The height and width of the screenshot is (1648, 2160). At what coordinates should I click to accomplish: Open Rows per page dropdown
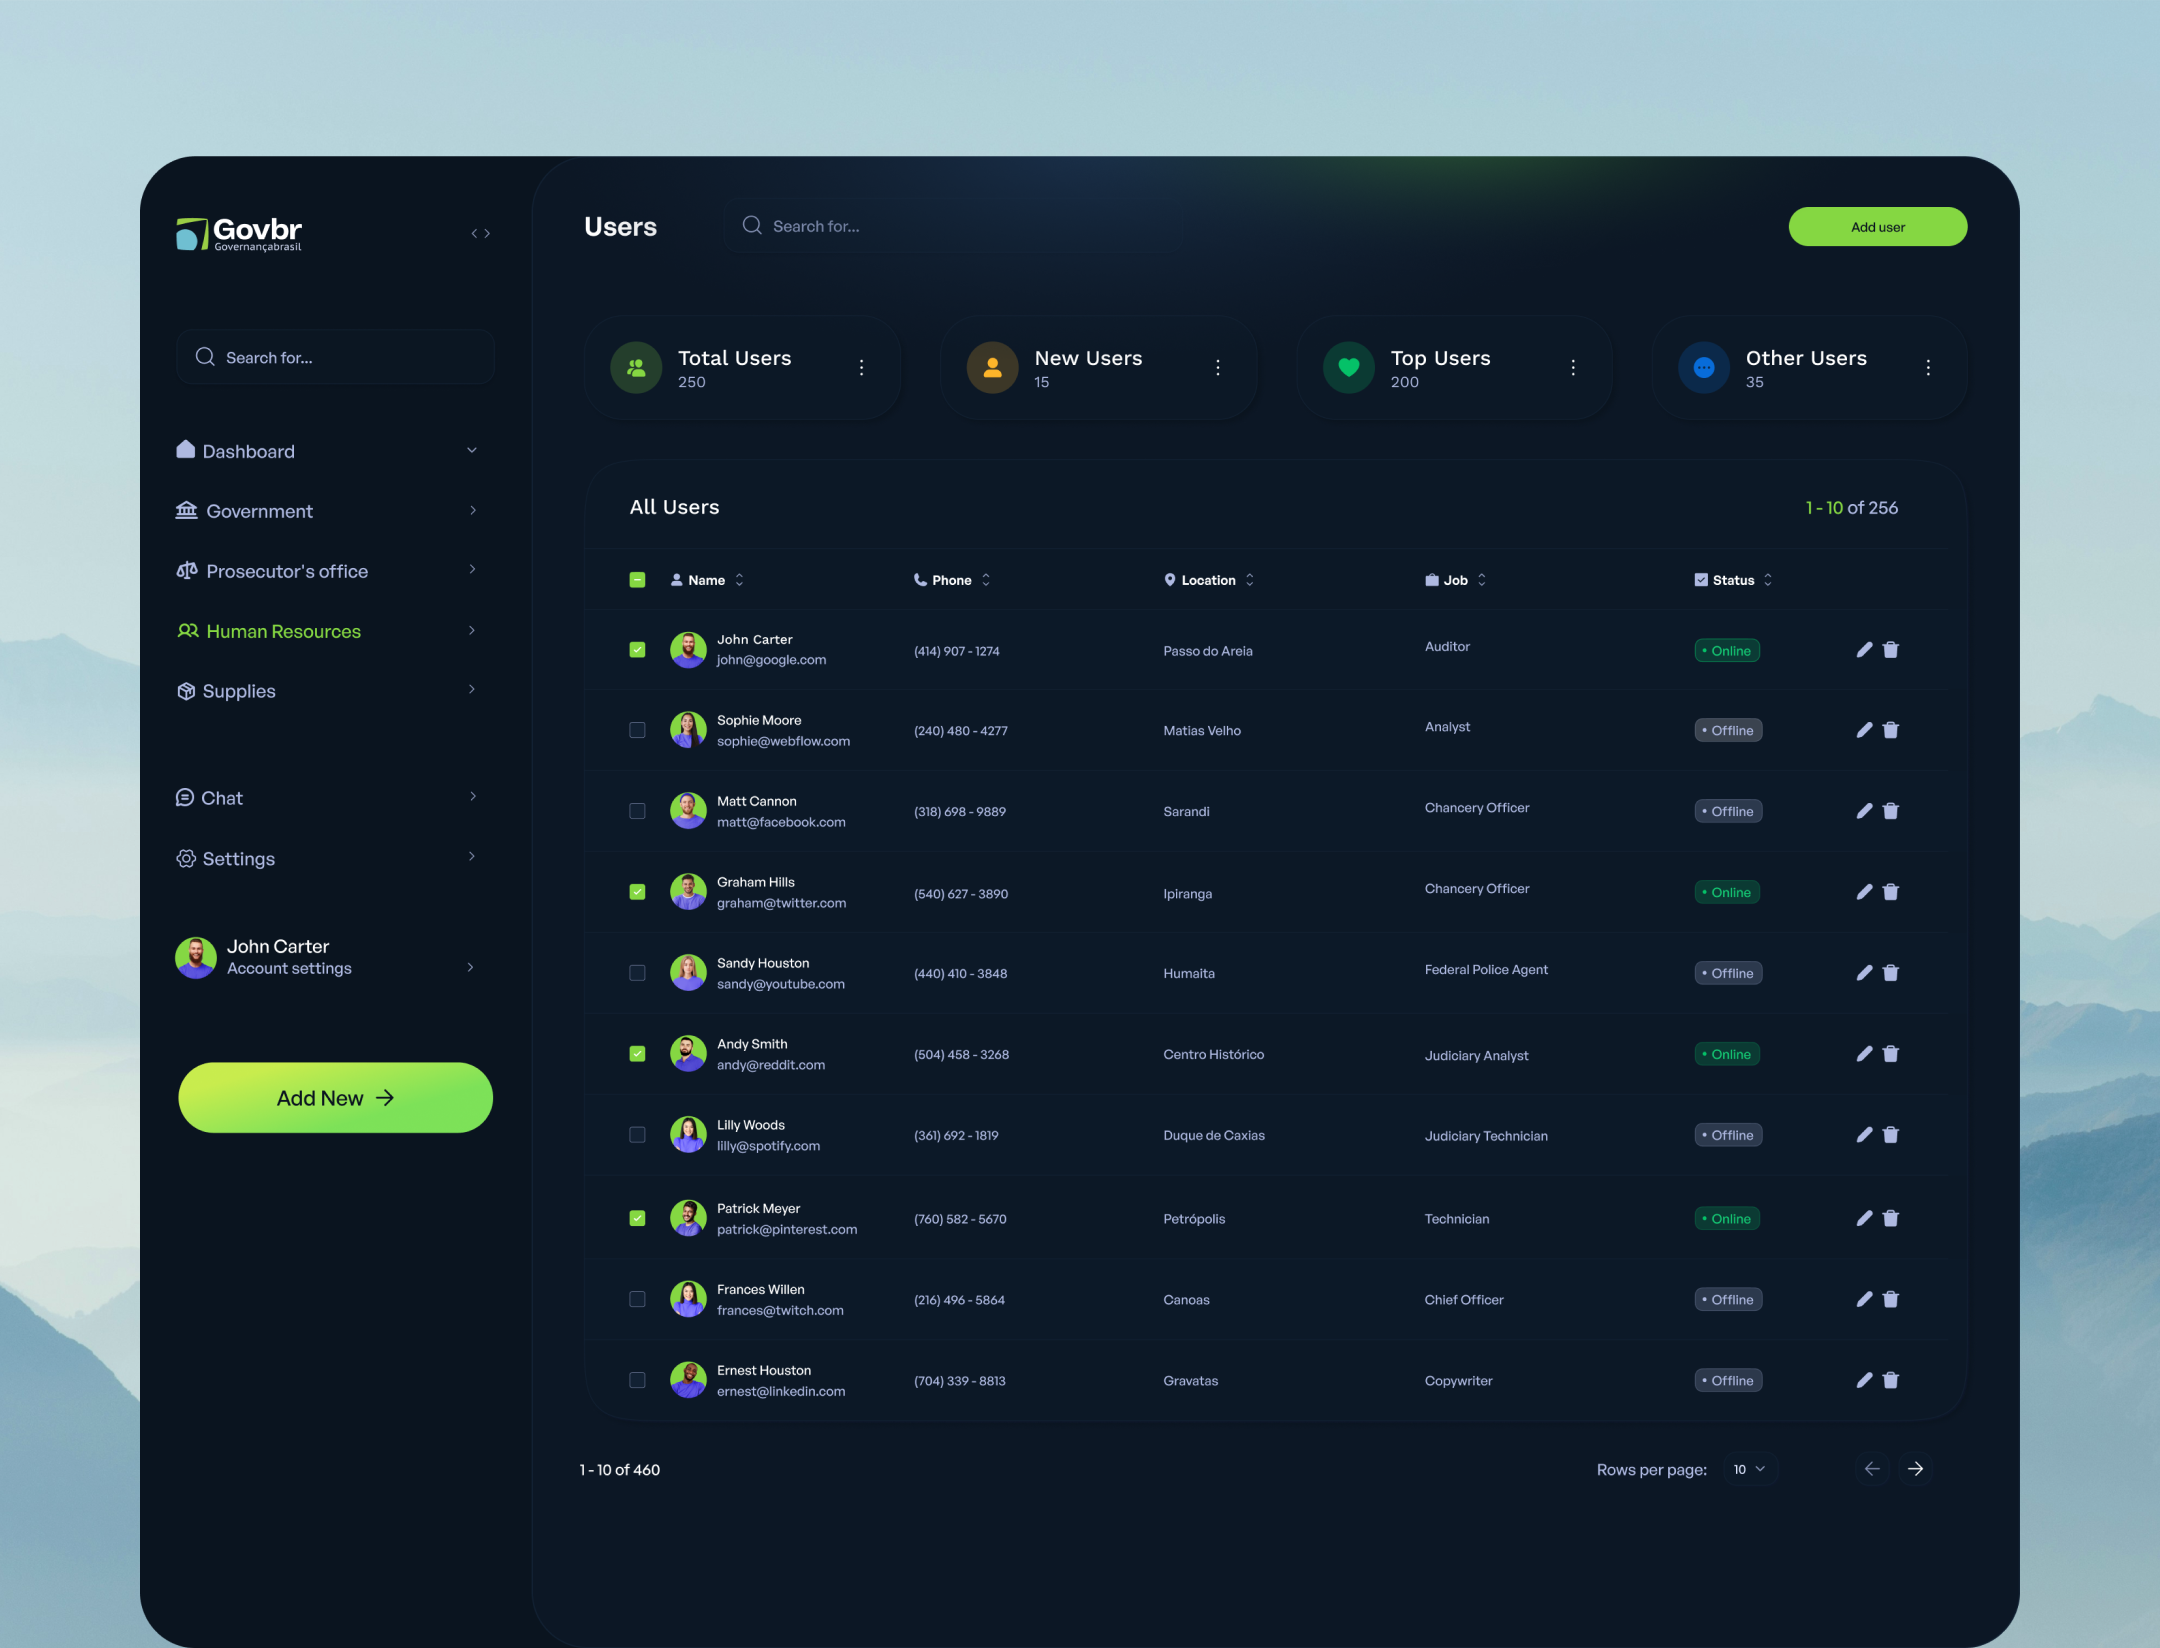(x=1749, y=1469)
